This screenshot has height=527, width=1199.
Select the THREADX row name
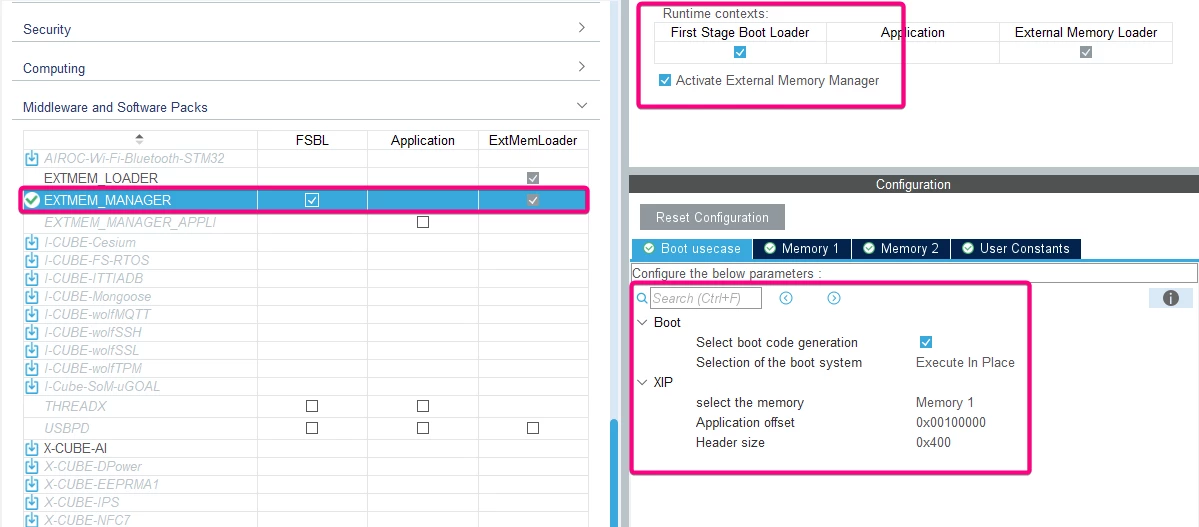(74, 405)
